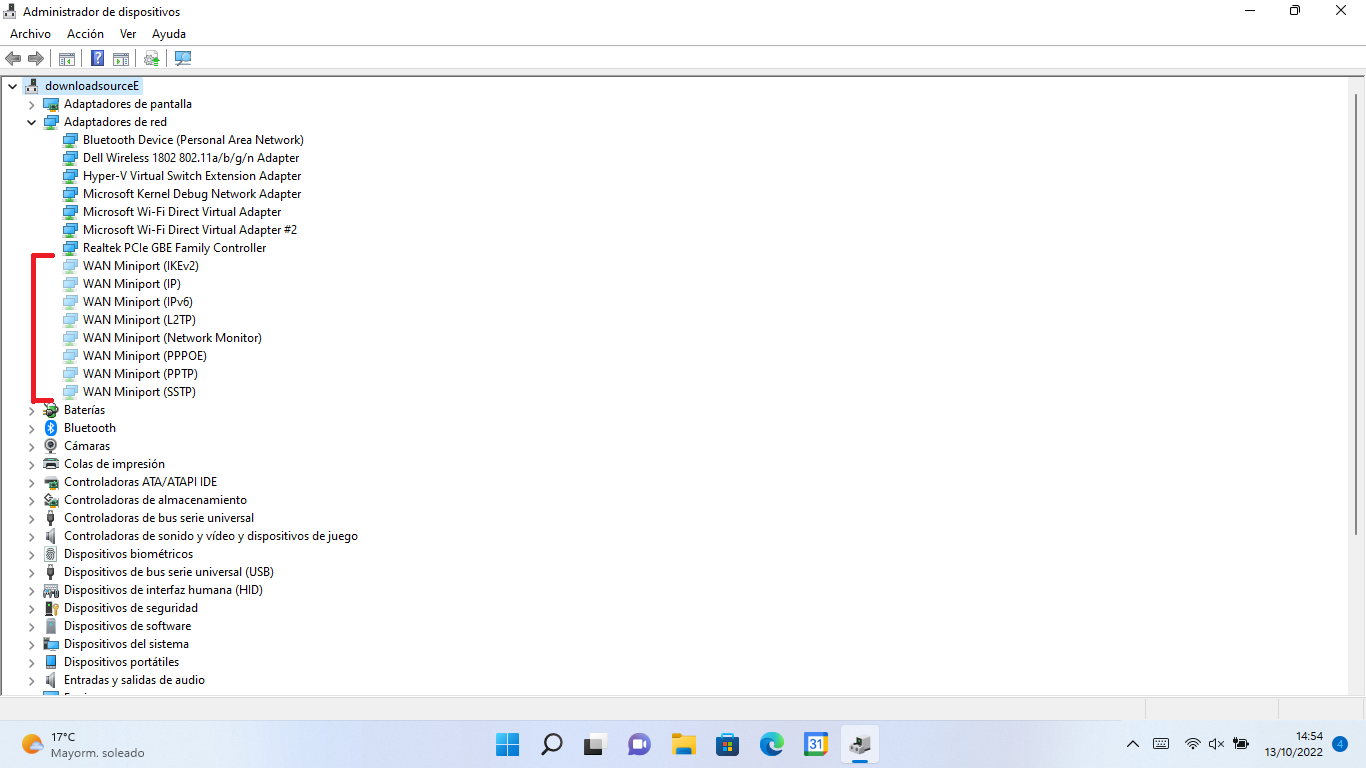Open the Archivo menu

[30, 34]
